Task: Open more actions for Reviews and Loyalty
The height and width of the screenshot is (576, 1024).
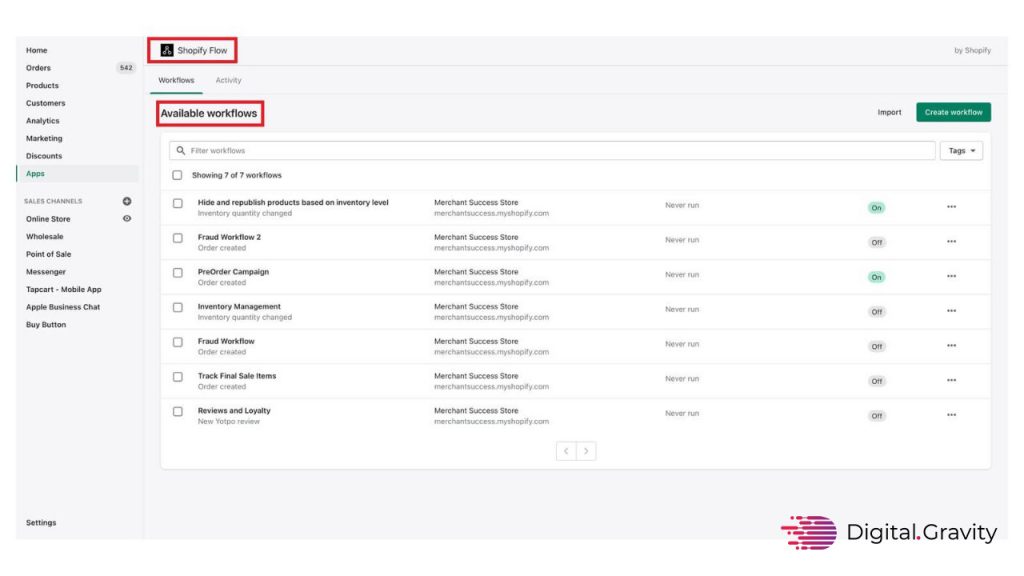Action: (x=951, y=416)
